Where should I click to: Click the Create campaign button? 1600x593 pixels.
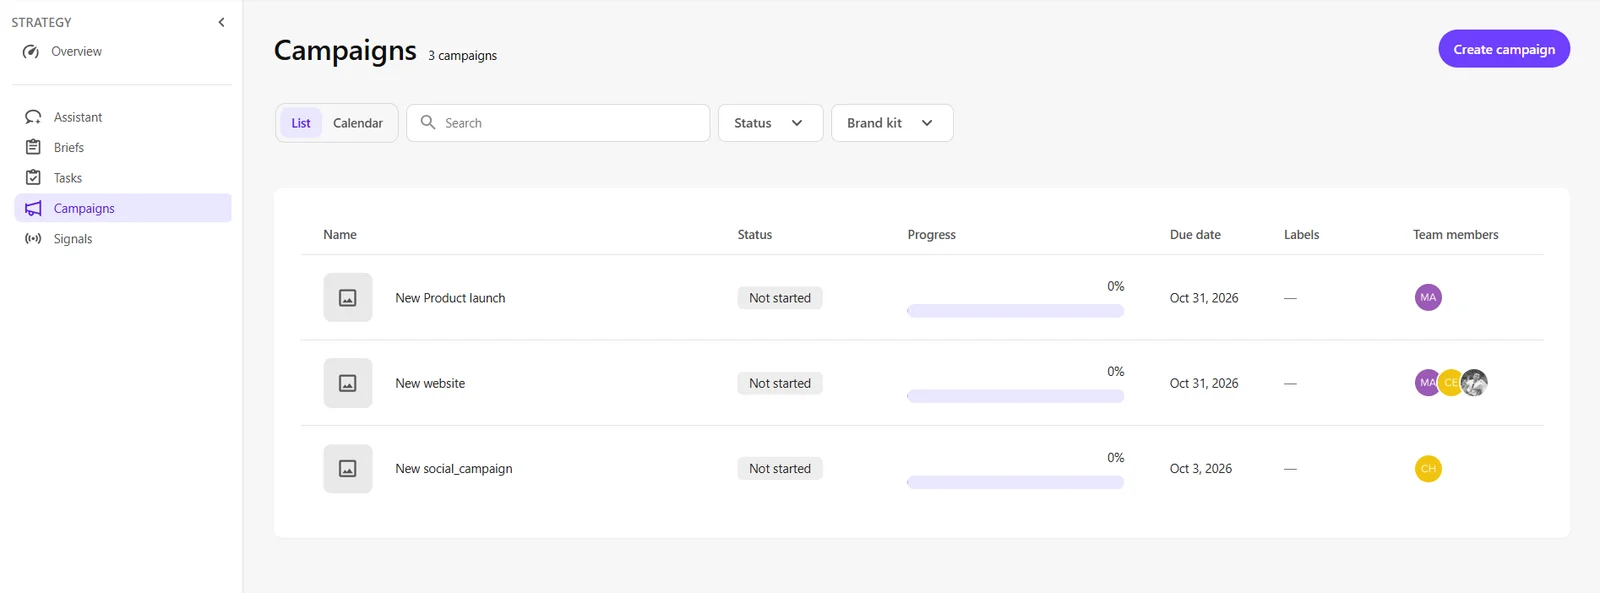coord(1504,49)
